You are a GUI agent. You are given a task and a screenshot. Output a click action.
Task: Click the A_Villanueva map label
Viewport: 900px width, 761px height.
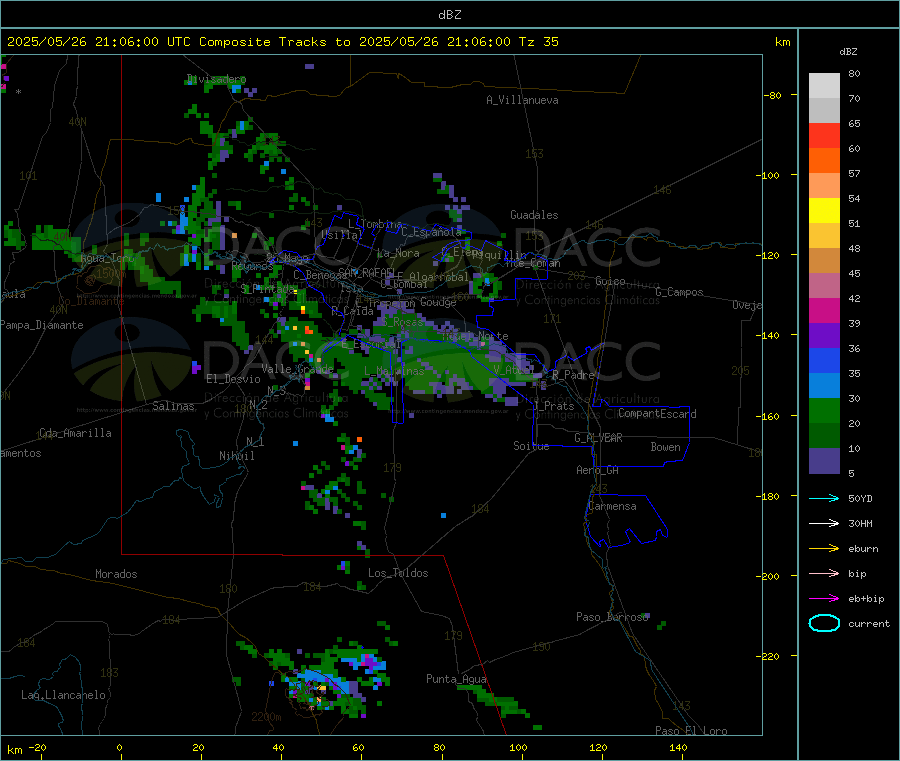tap(522, 100)
